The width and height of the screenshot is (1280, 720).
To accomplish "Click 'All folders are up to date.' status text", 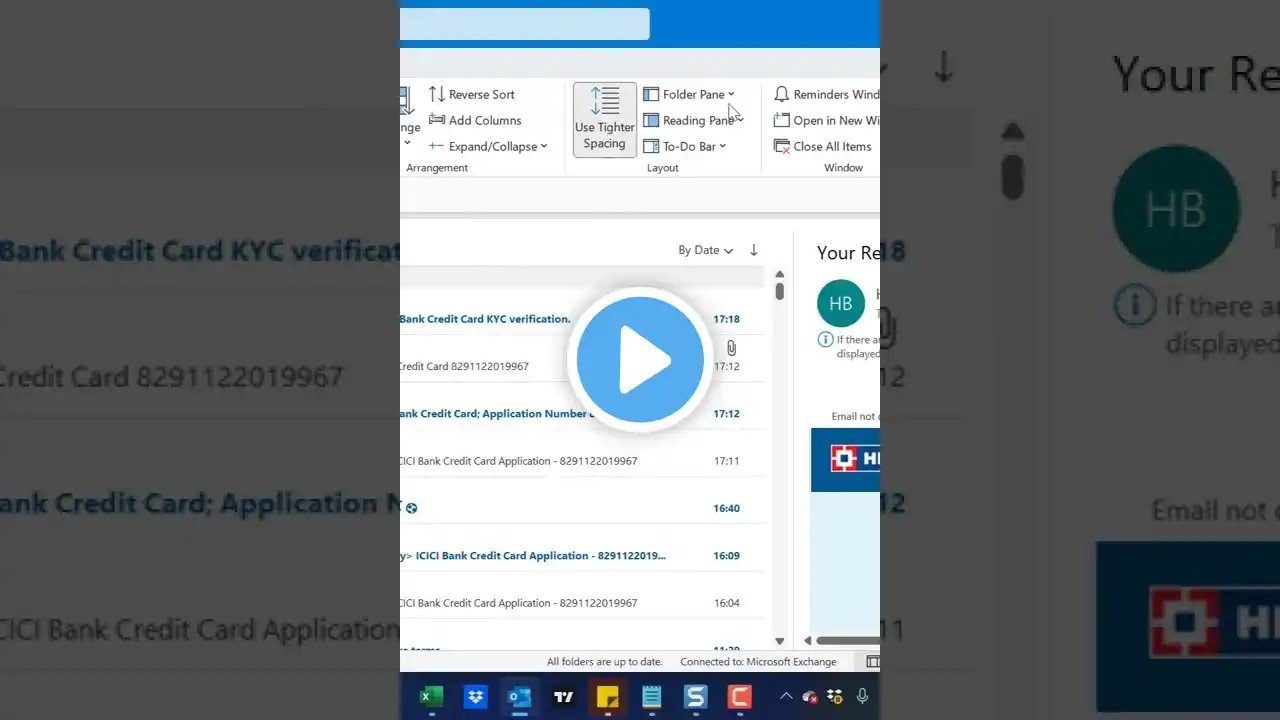I will click(x=605, y=662).
